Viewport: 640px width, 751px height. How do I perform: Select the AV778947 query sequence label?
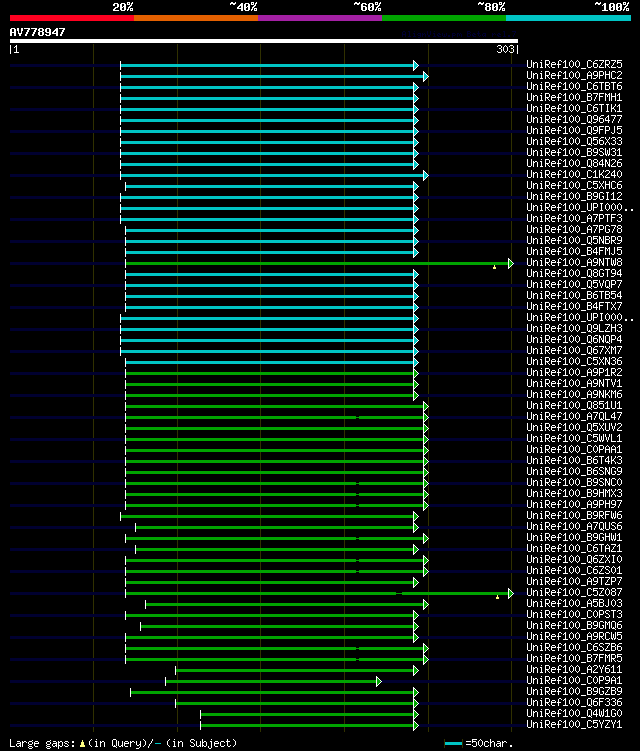(37, 32)
